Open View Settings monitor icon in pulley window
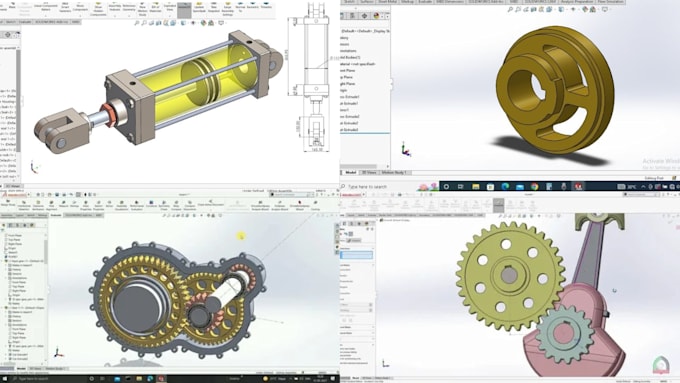The image size is (680, 383). tap(605, 9)
